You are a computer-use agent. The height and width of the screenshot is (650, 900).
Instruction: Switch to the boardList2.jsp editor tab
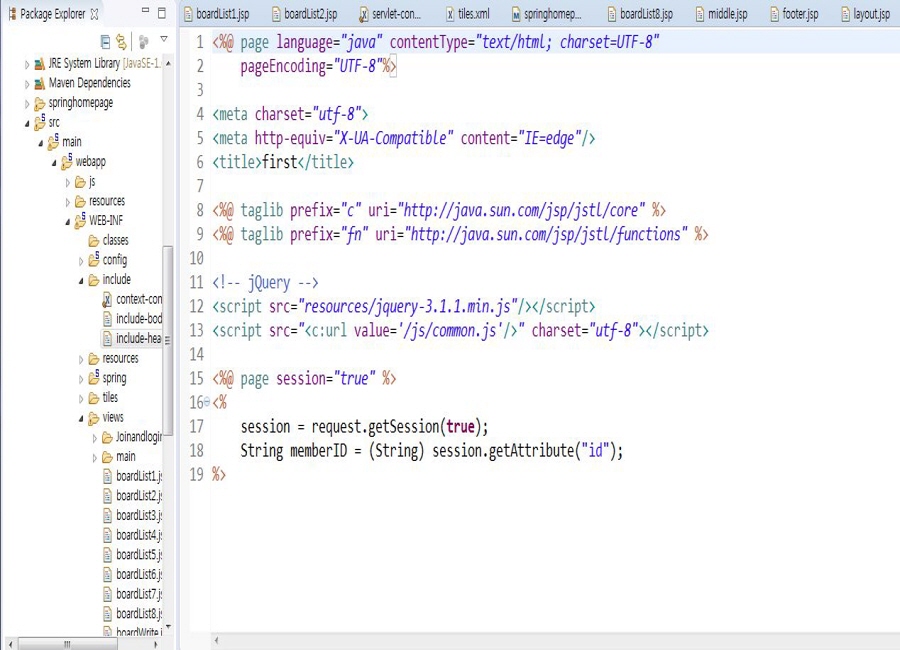tap(305, 14)
